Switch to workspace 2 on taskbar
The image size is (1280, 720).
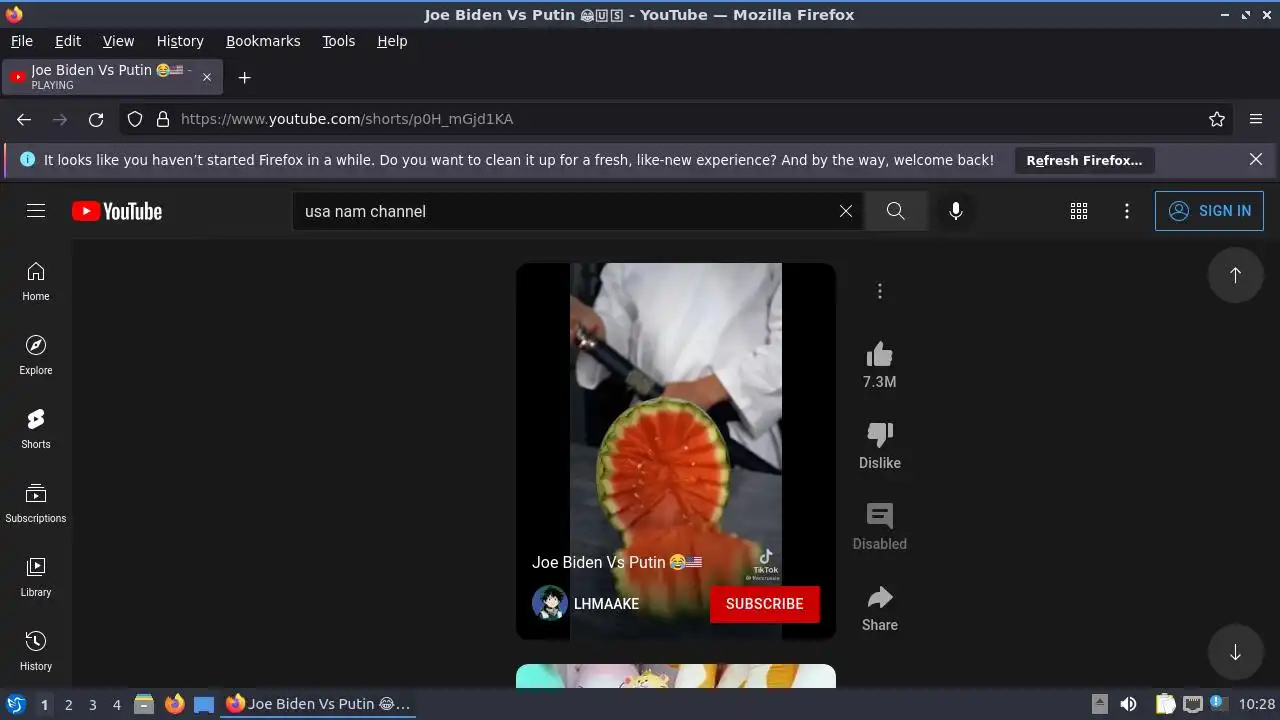click(68, 705)
